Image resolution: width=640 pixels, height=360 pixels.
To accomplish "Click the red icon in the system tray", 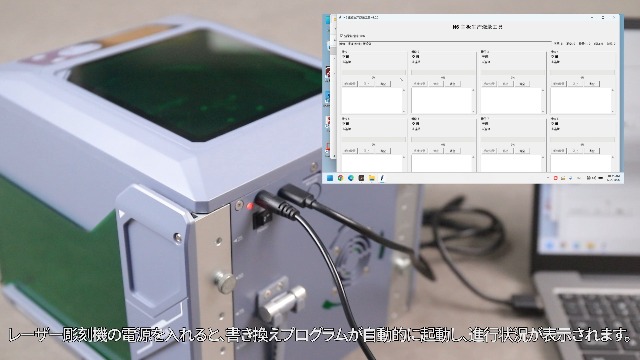I will (x=556, y=178).
